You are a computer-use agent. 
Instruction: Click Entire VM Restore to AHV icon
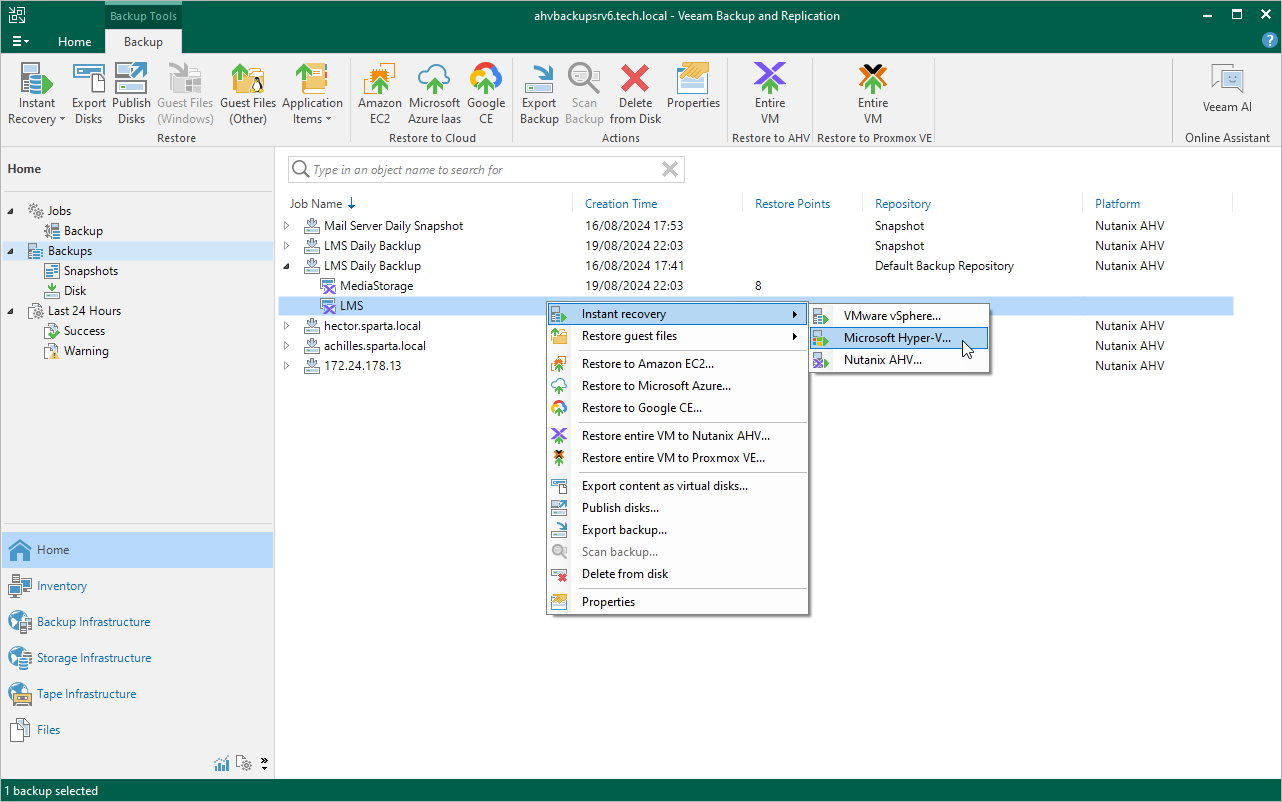click(x=769, y=94)
